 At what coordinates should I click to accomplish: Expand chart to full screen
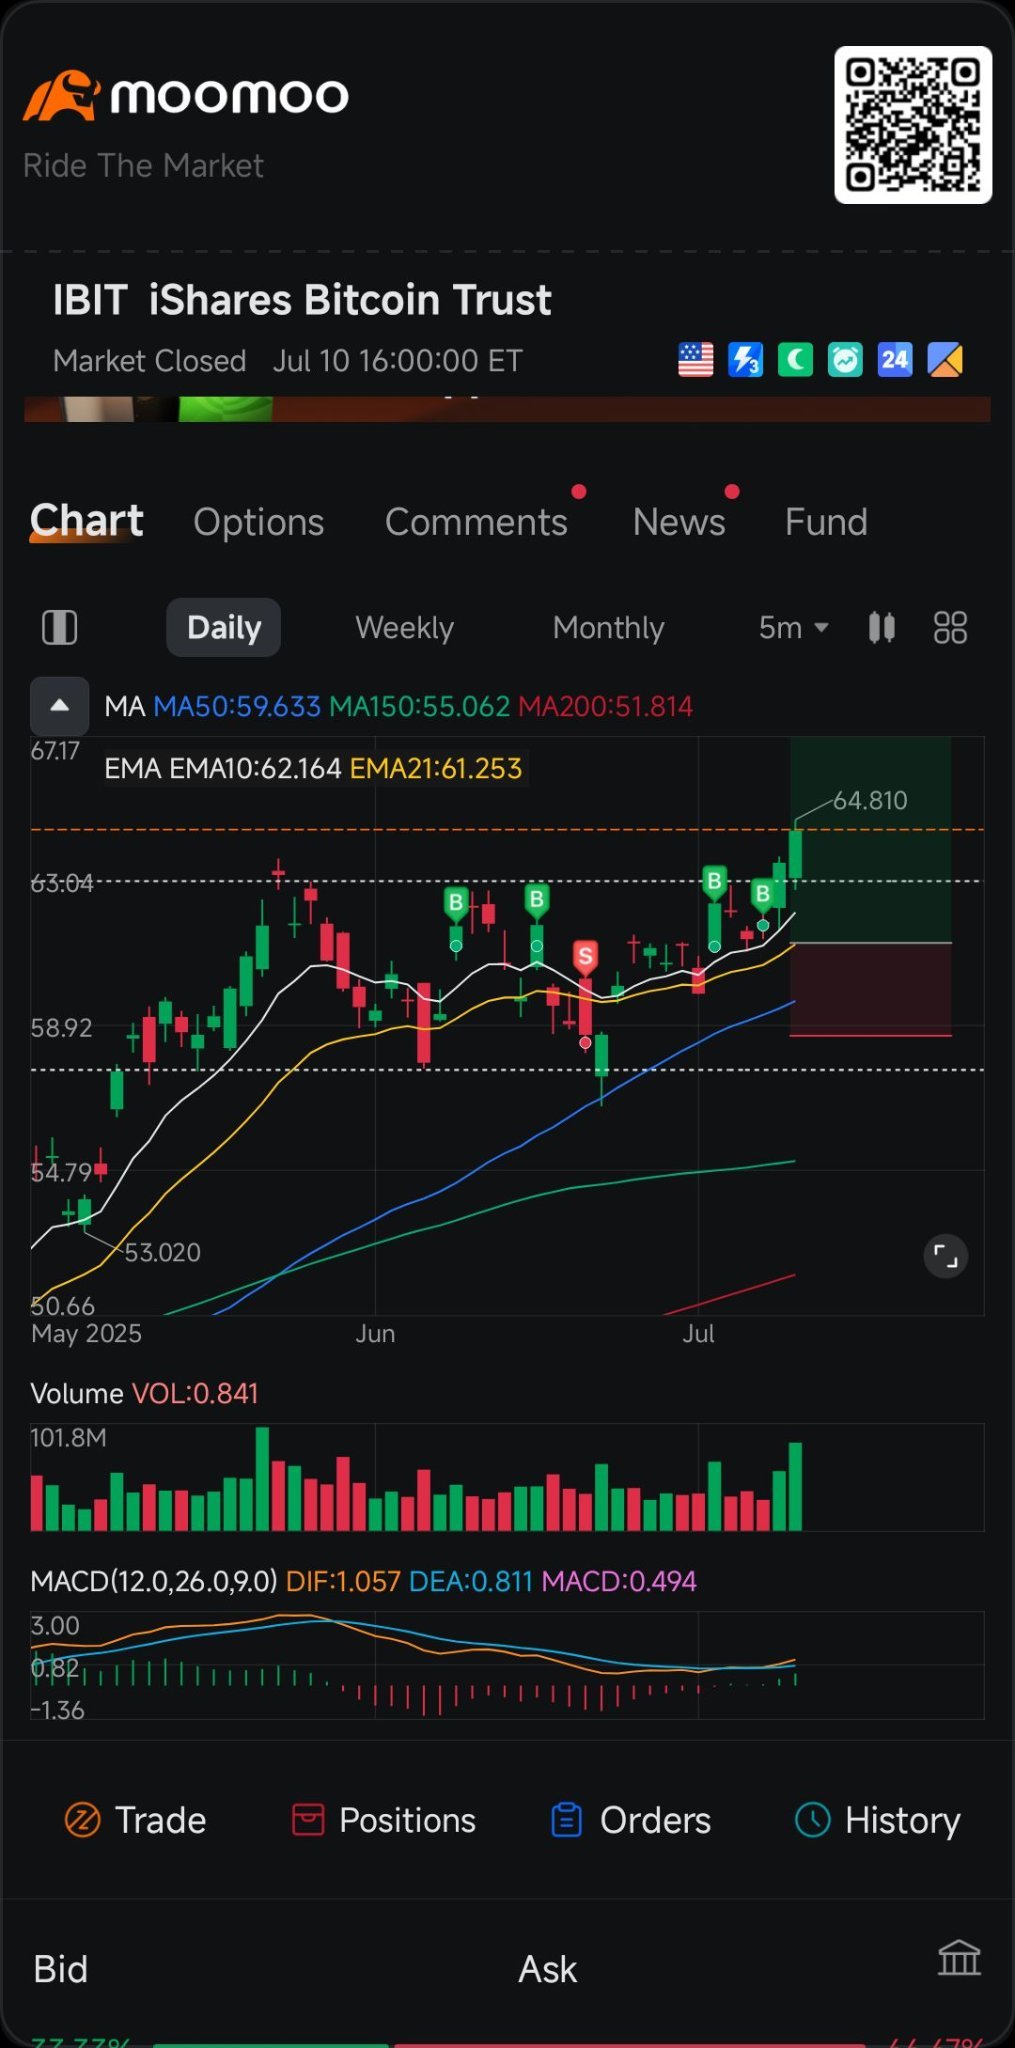pos(946,1256)
